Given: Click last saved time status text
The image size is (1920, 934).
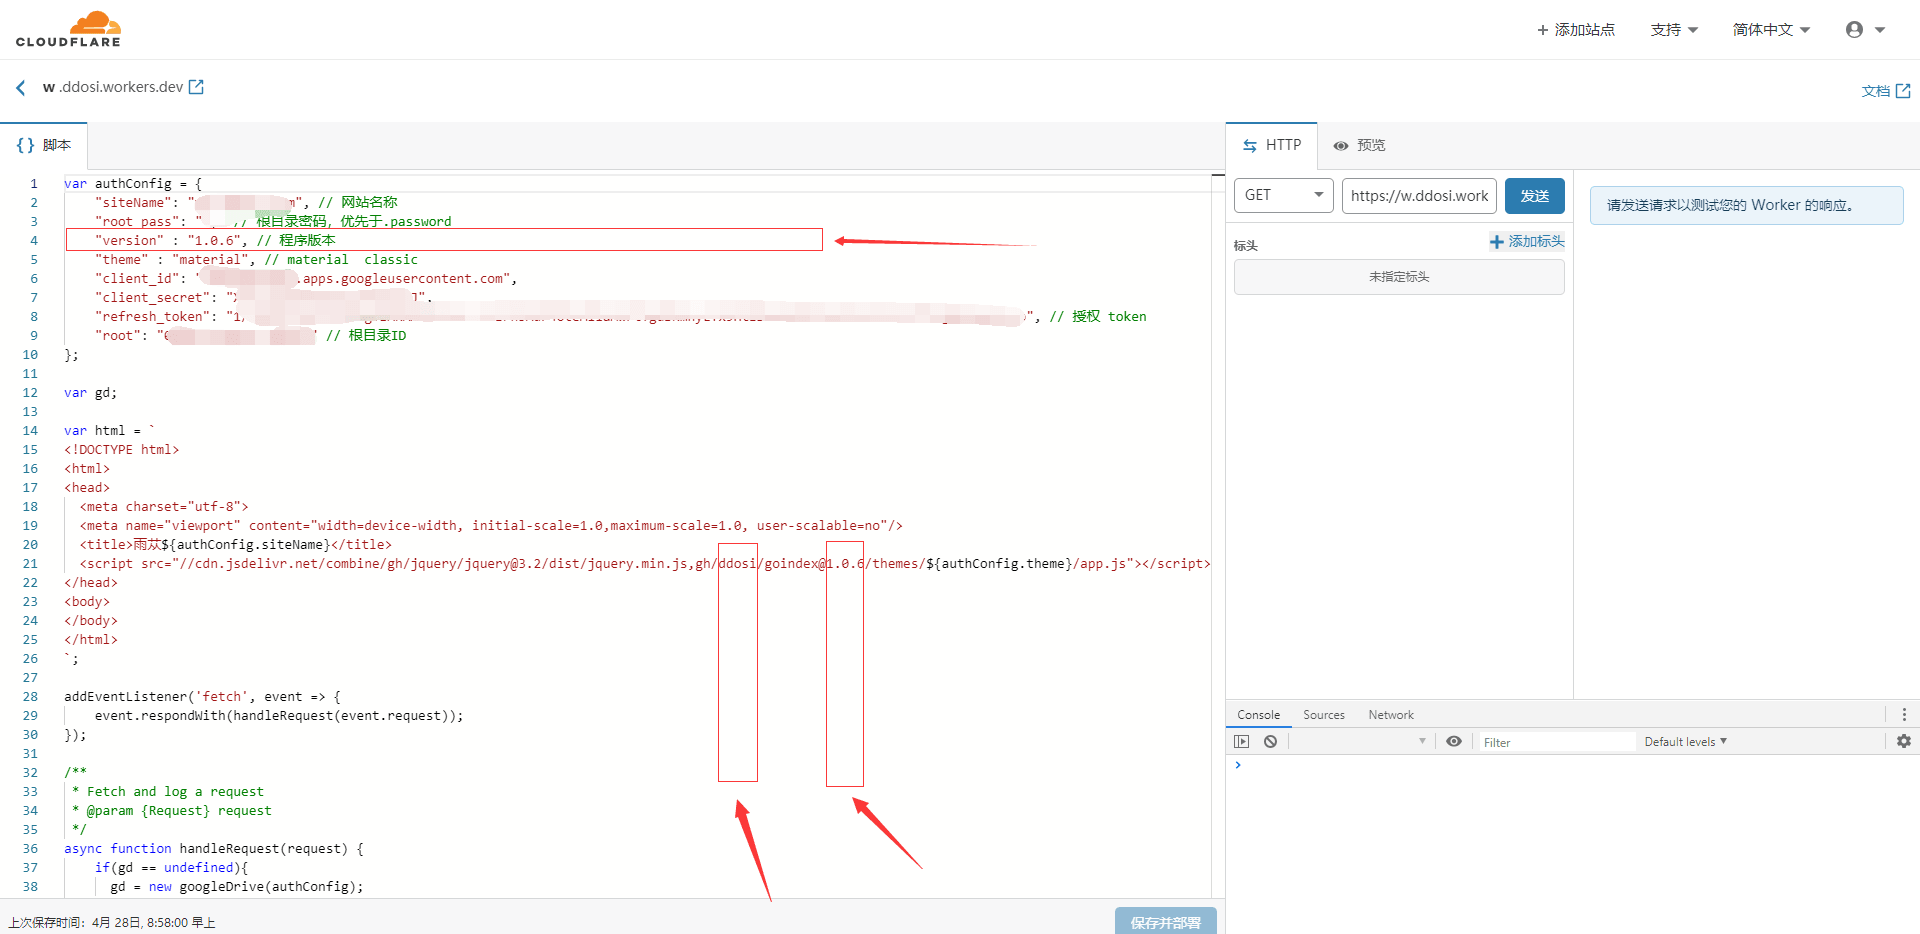Looking at the screenshot, I should click(112, 923).
